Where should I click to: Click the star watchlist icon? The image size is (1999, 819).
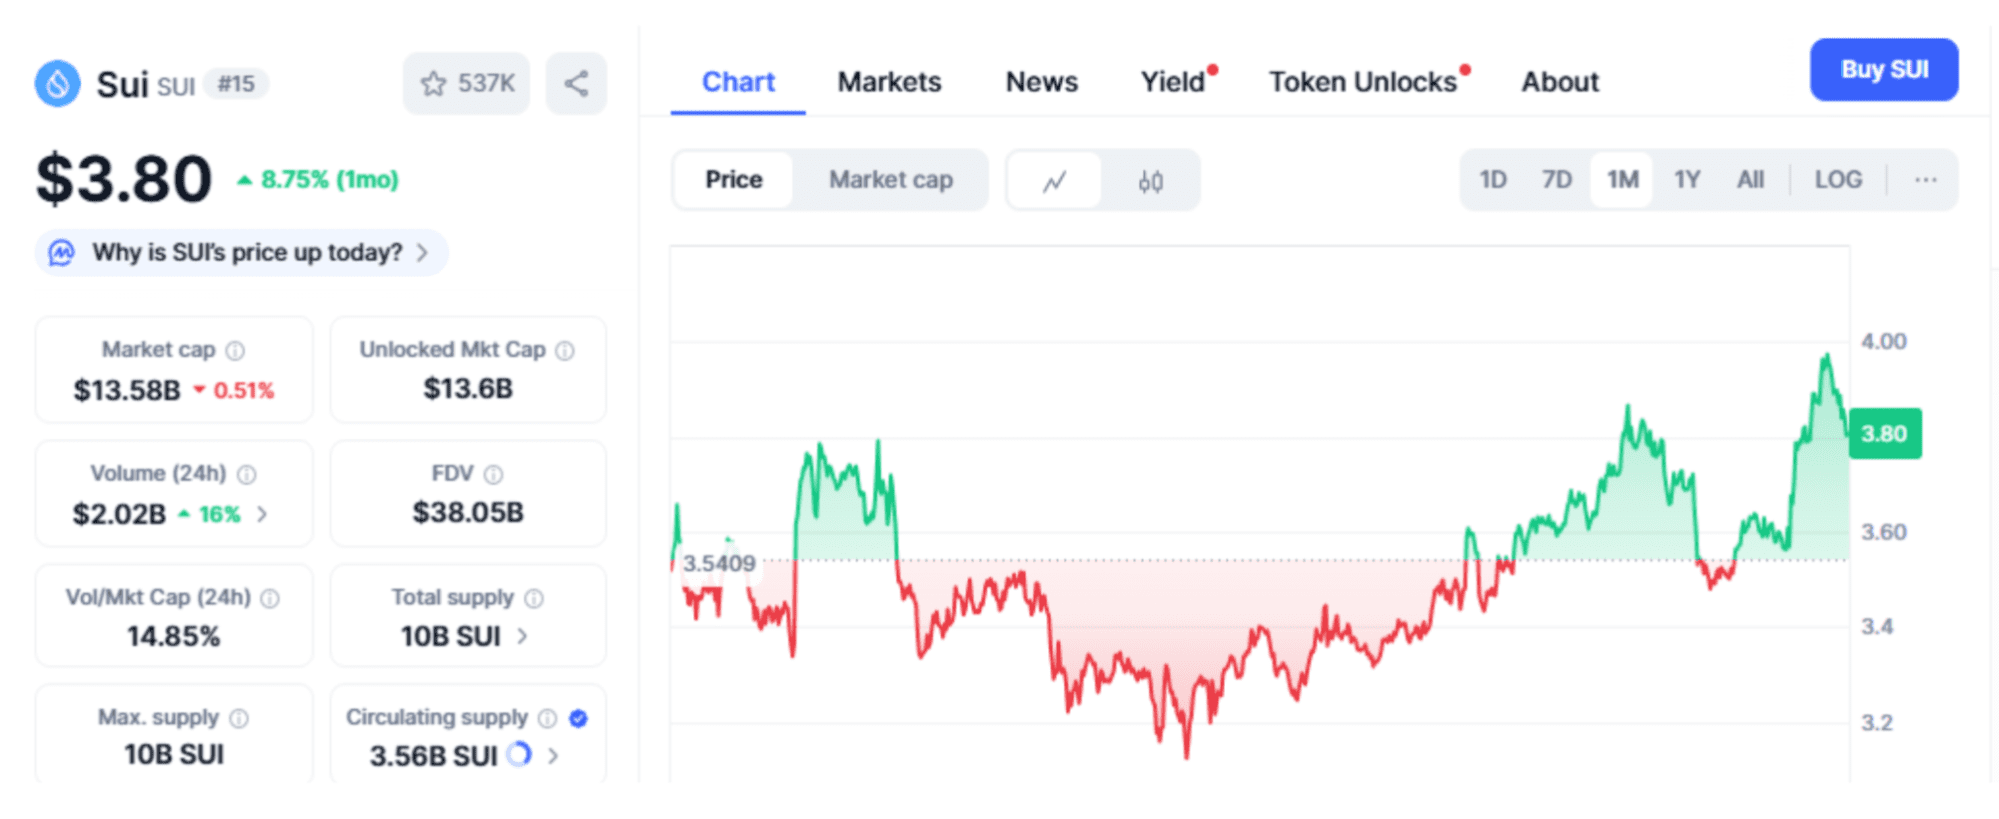tap(434, 84)
